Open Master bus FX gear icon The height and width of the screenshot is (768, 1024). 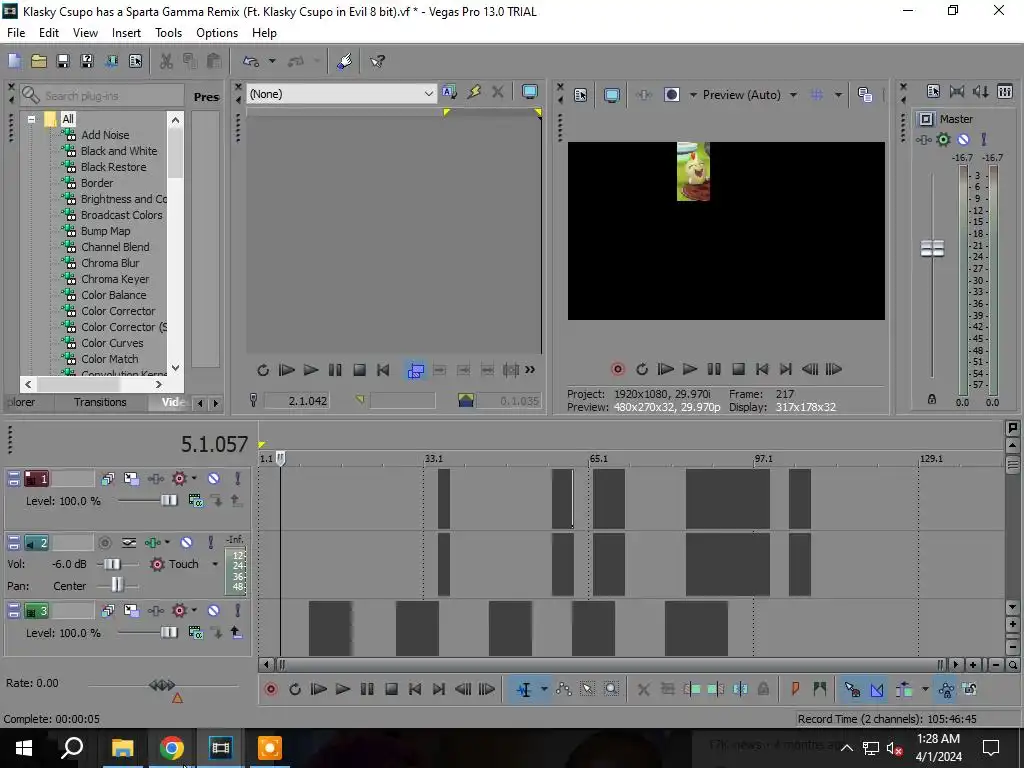[943, 139]
